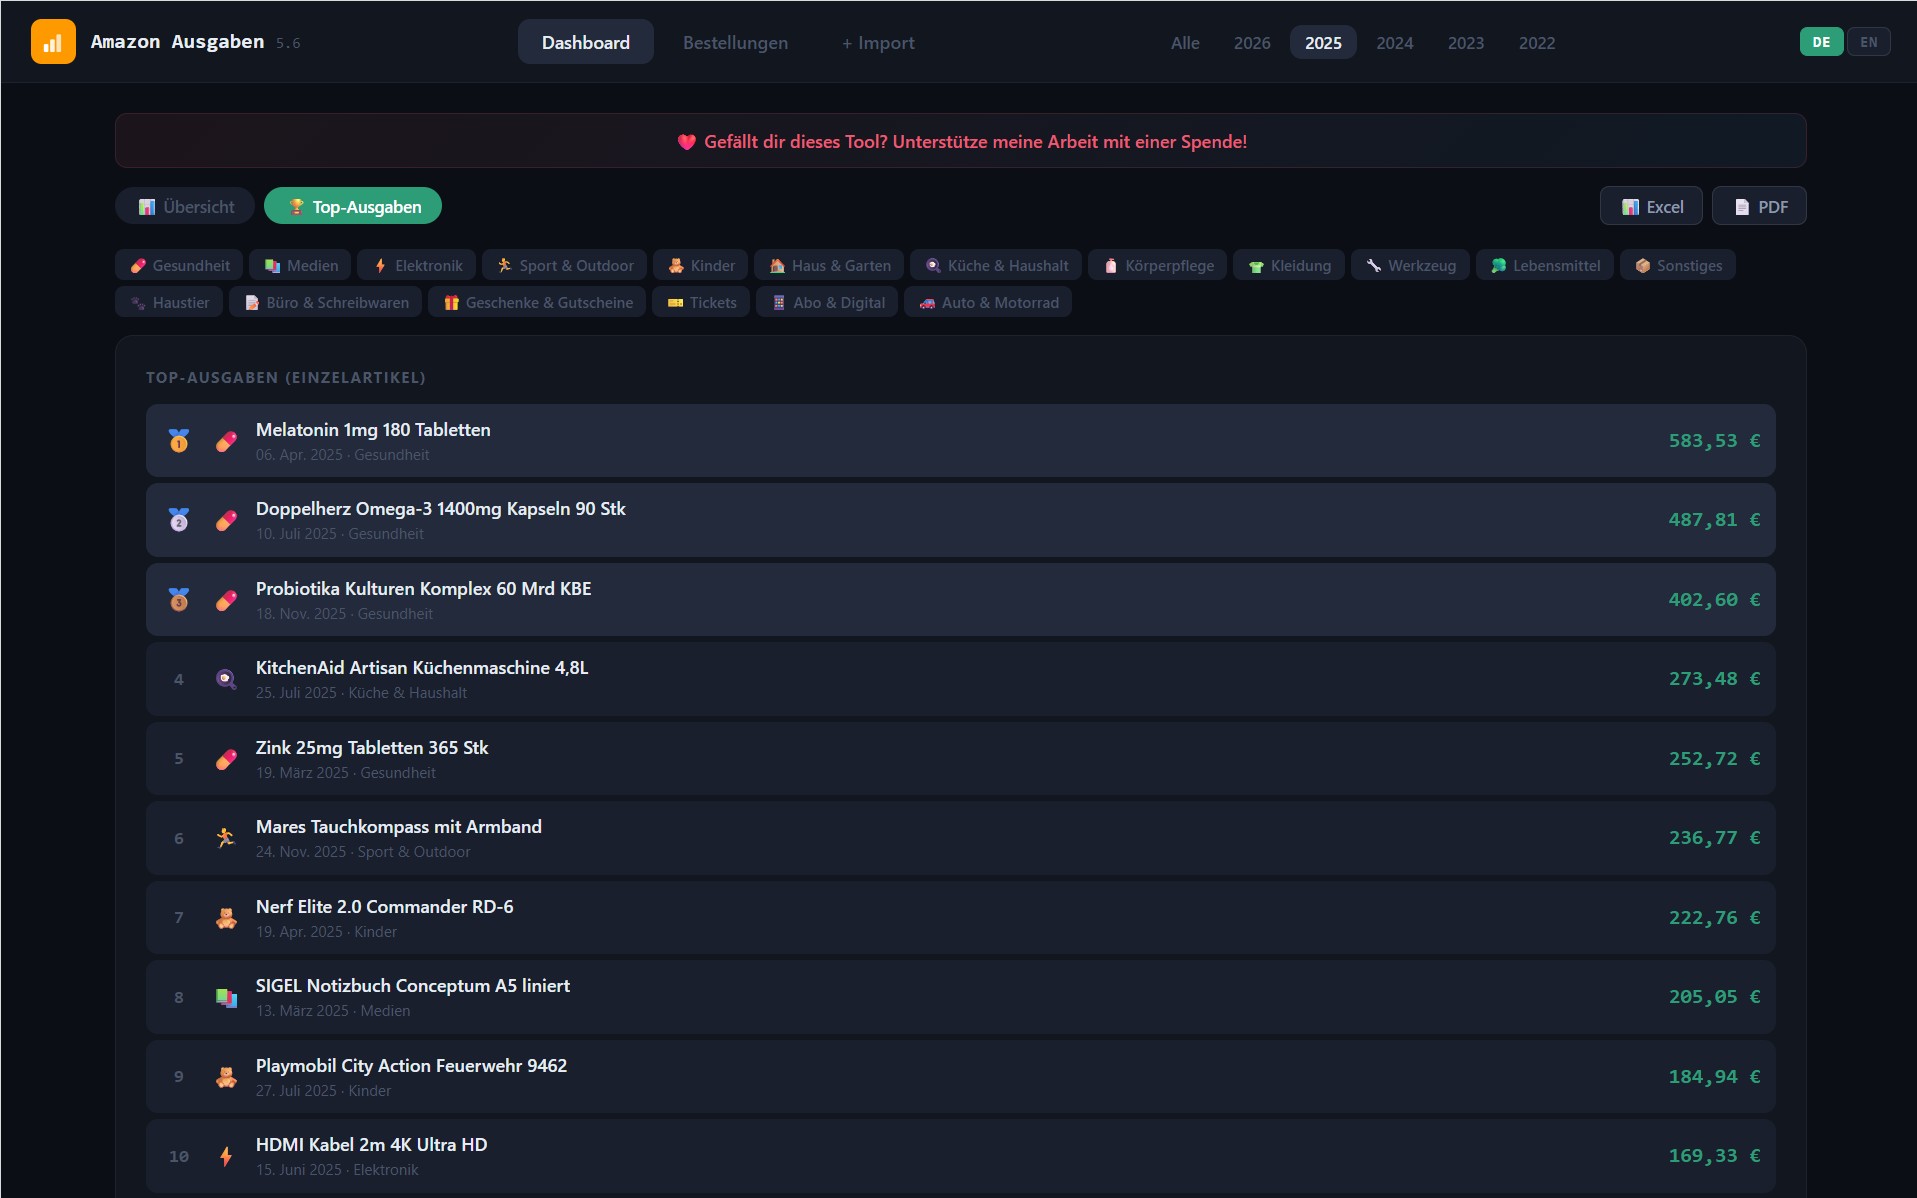Viewport: 1917px width, 1198px height.
Task: Click the Amazon Ausgaben app title
Action: coord(177,42)
